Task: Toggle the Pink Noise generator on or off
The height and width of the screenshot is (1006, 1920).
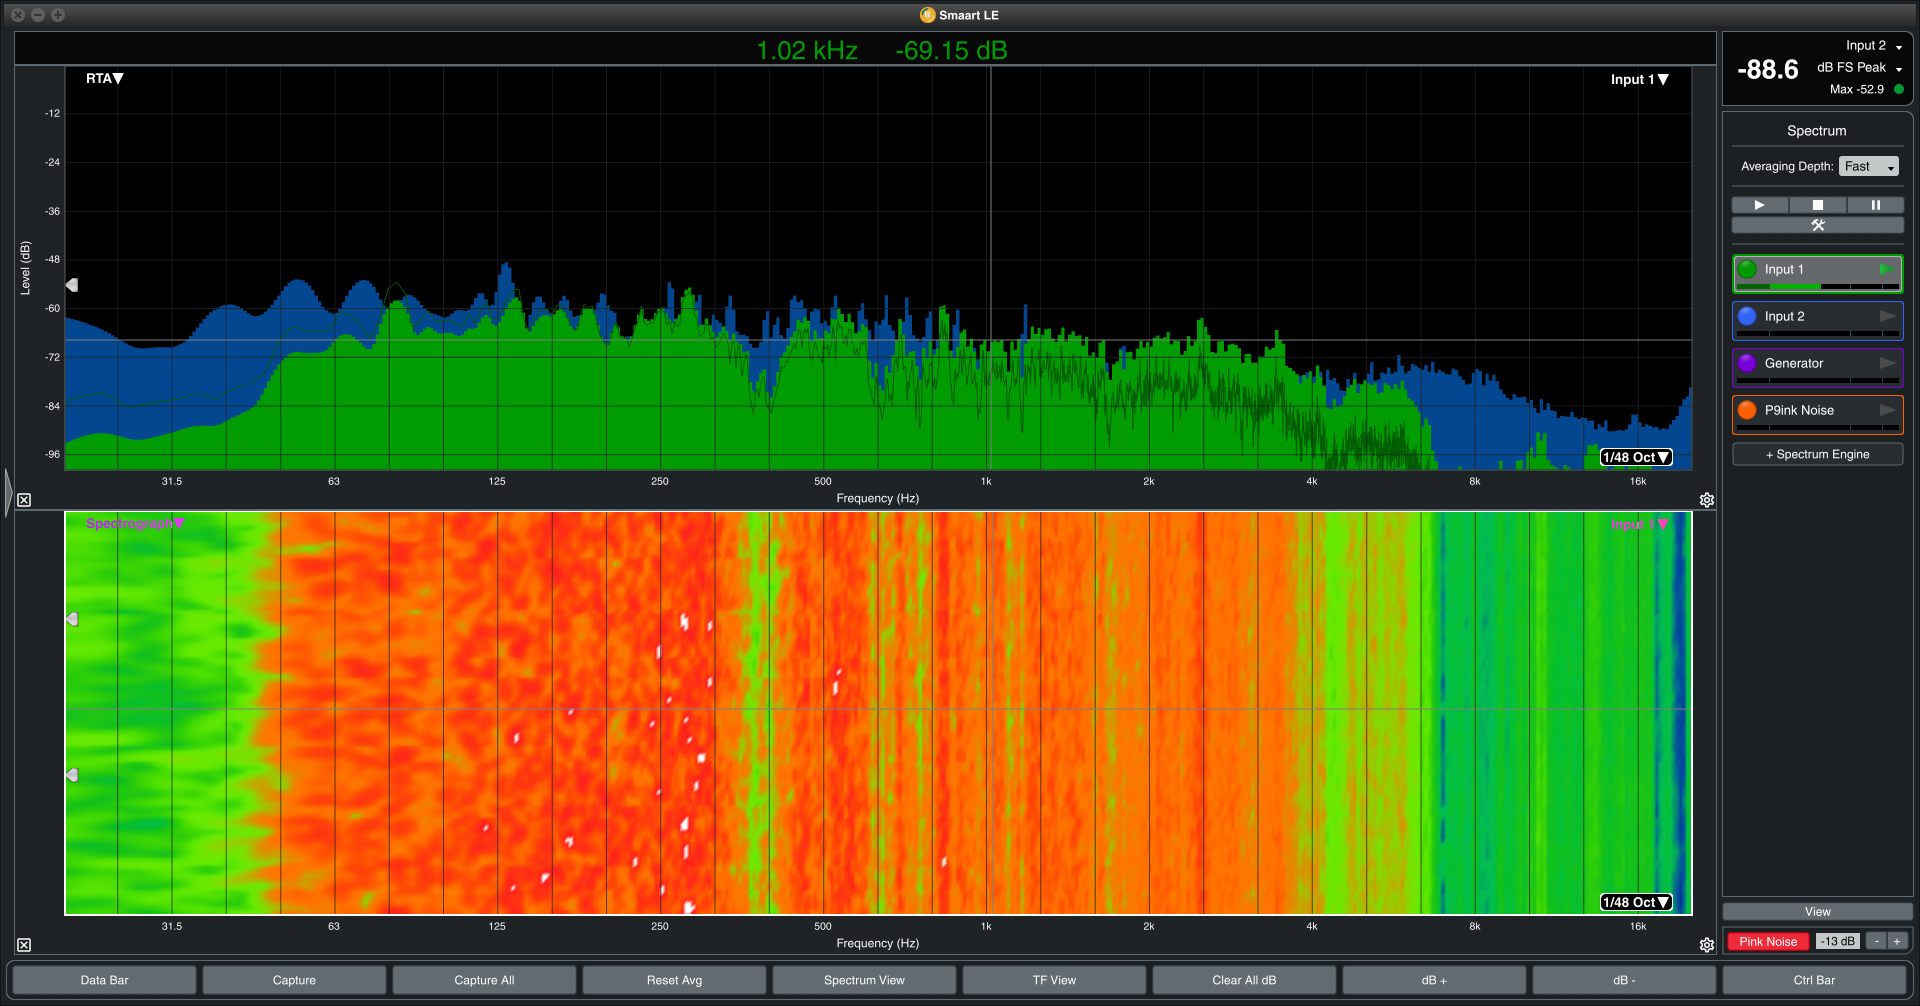Action: [x=1768, y=942]
